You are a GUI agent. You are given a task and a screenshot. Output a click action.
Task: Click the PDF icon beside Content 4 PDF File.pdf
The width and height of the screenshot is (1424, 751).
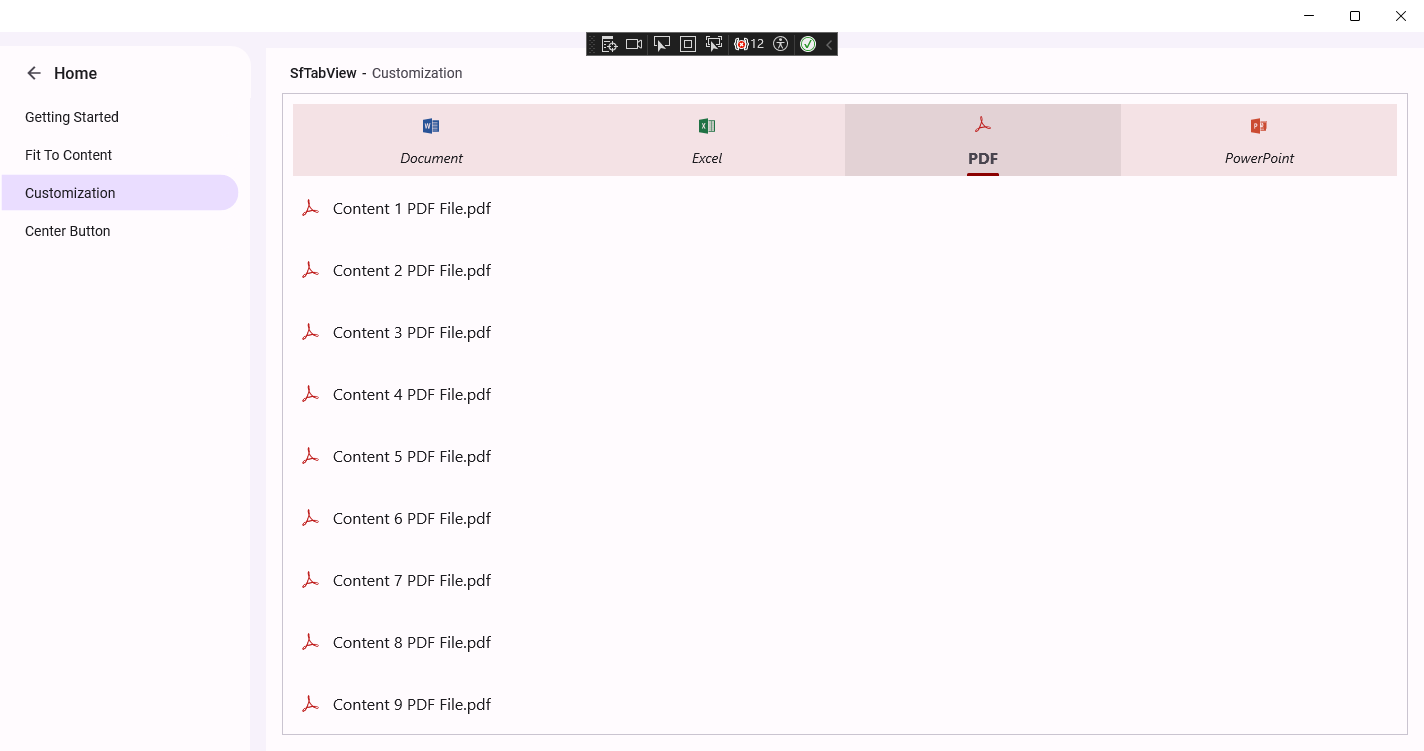point(311,394)
